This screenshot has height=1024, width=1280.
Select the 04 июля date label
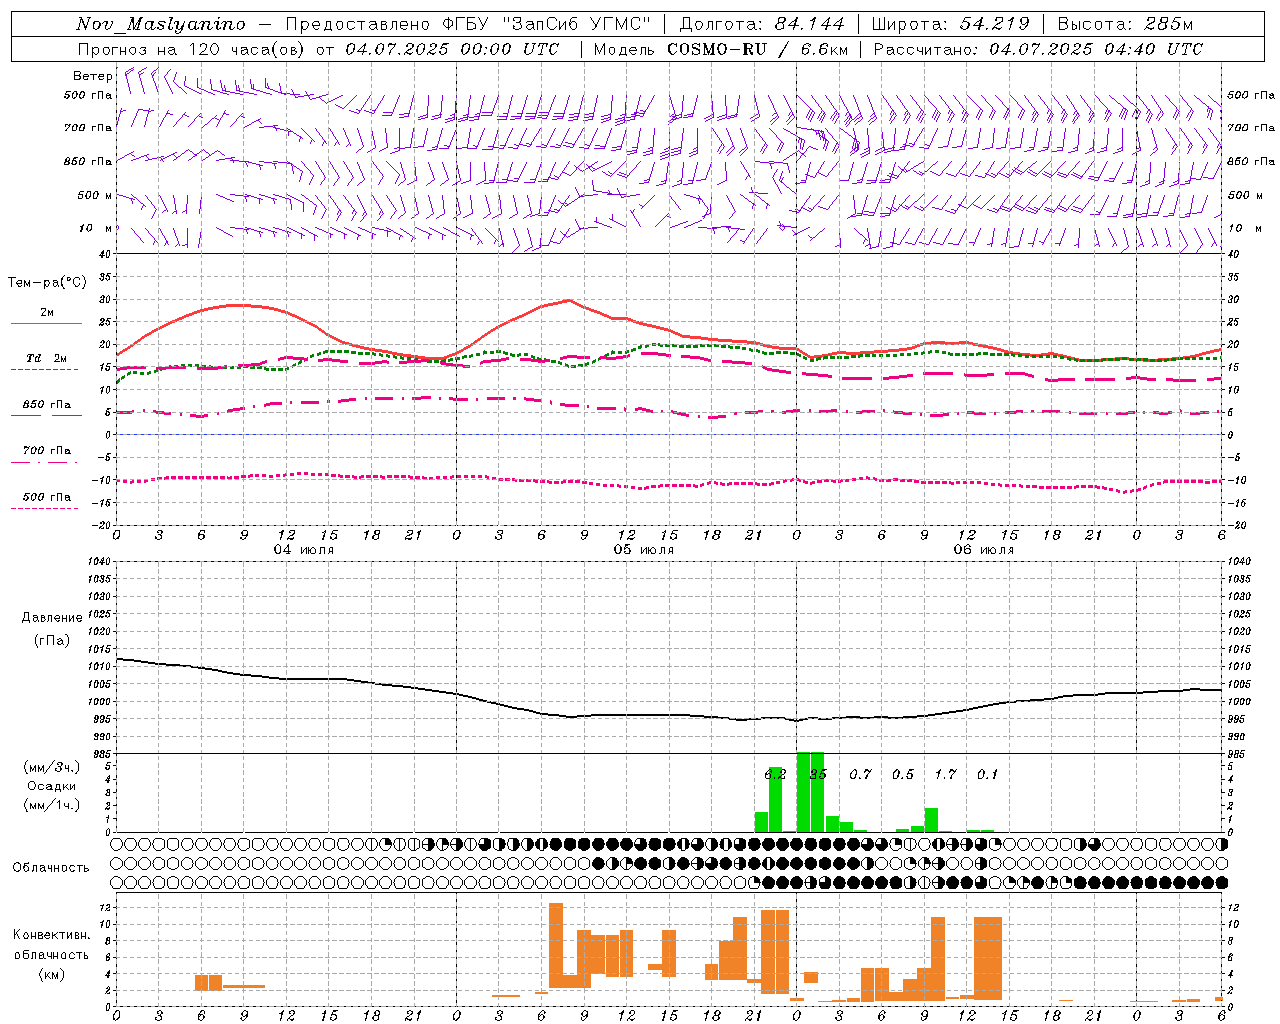(304, 550)
